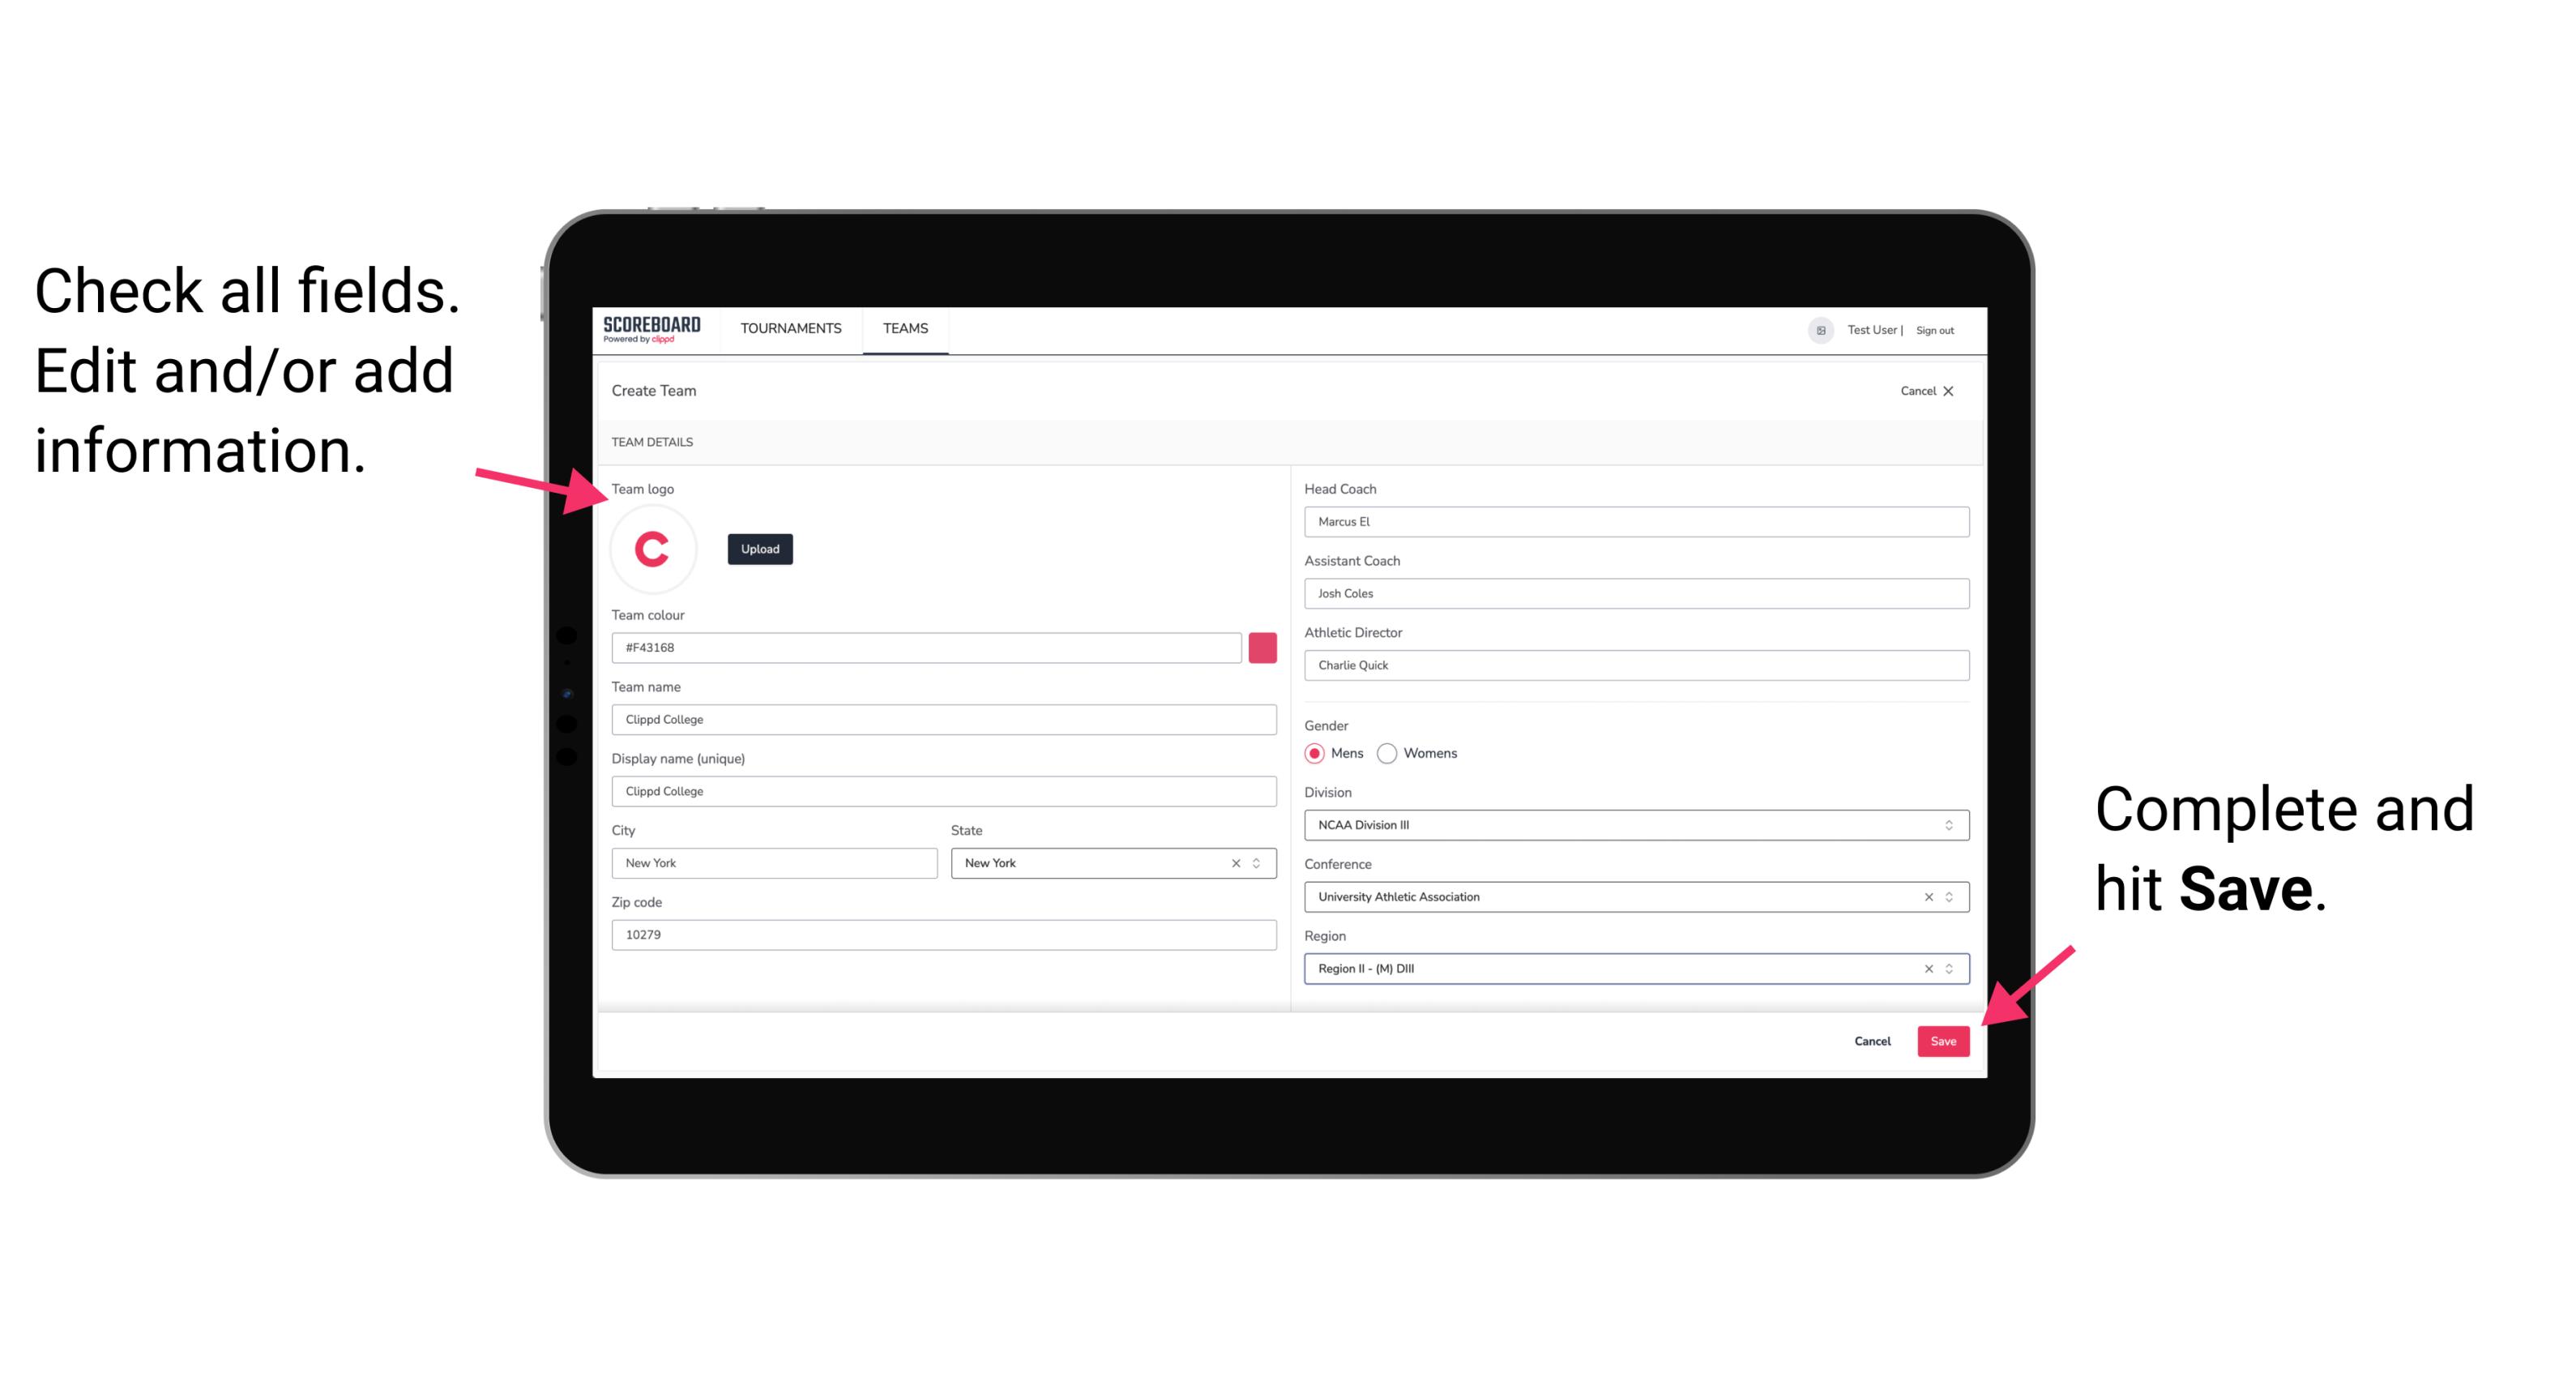Viewport: 2576px width, 1386px height.
Task: Select the Teams tab
Action: click(x=904, y=329)
